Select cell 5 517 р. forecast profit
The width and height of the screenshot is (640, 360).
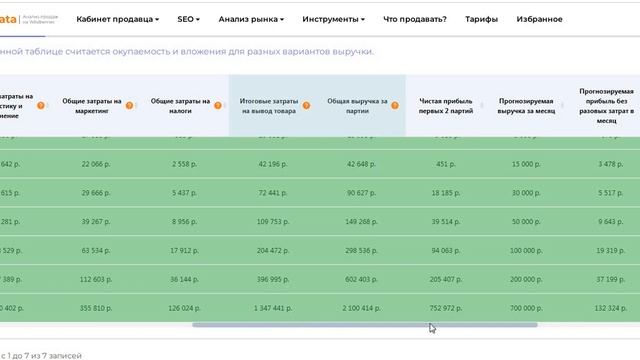[611, 193]
